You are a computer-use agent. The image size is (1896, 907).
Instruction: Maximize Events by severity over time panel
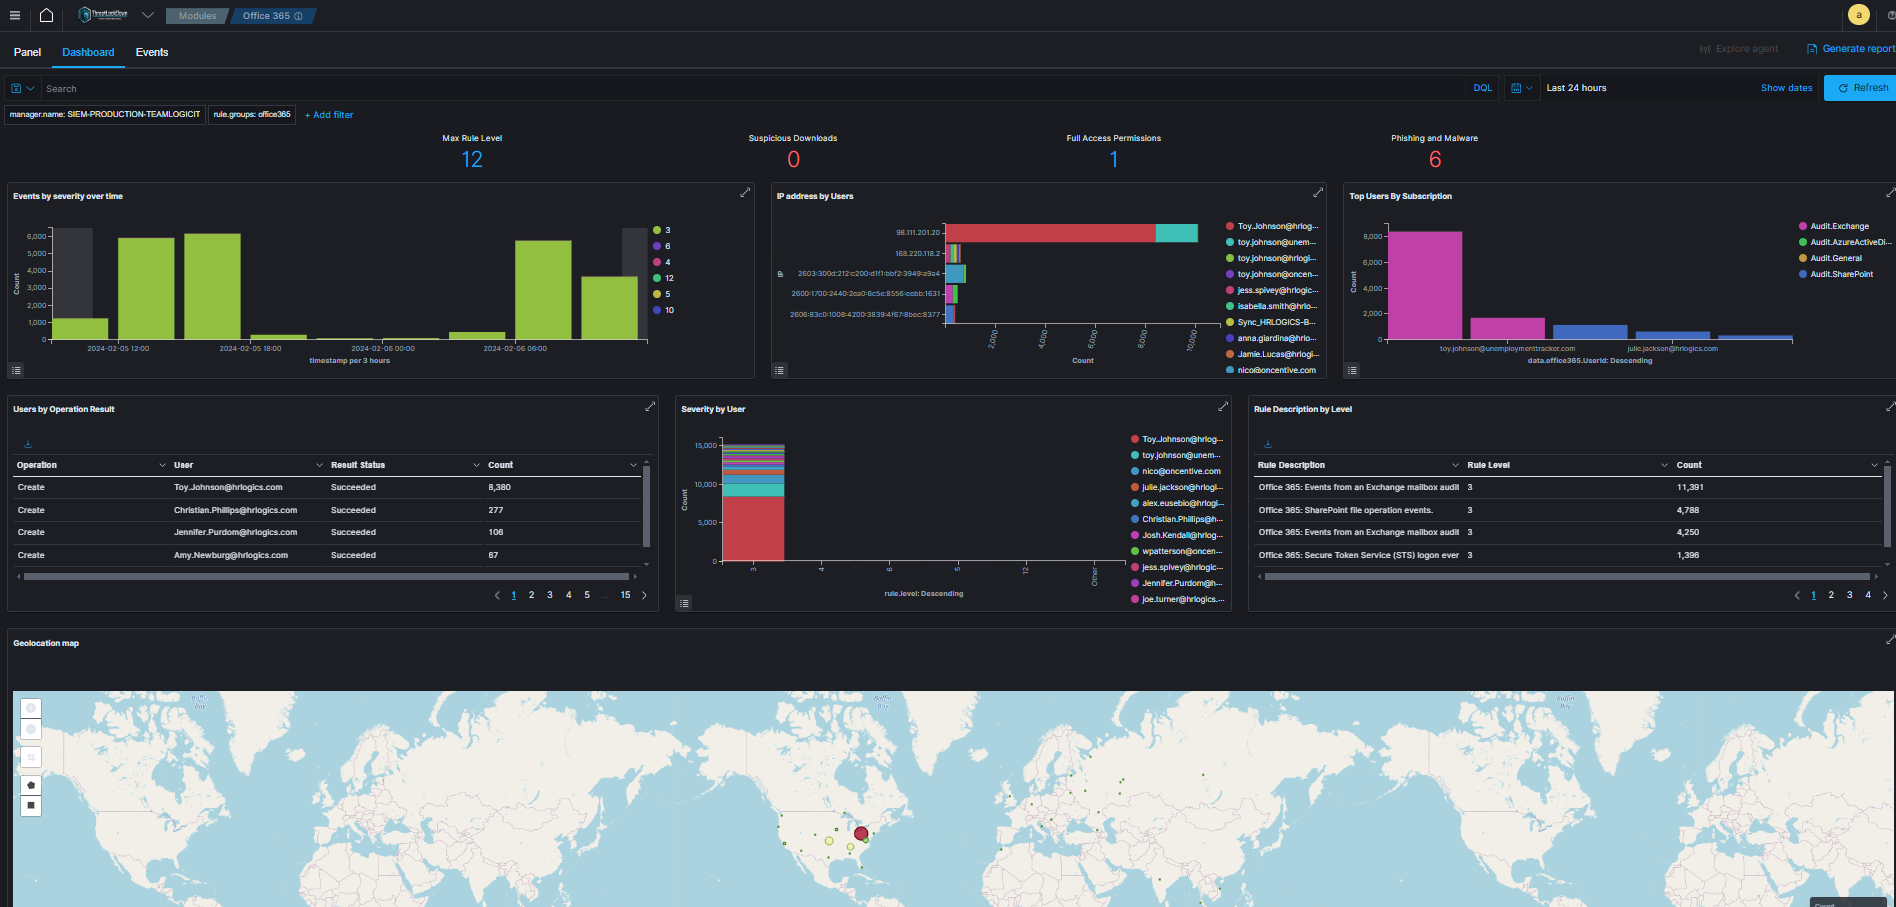745,192
